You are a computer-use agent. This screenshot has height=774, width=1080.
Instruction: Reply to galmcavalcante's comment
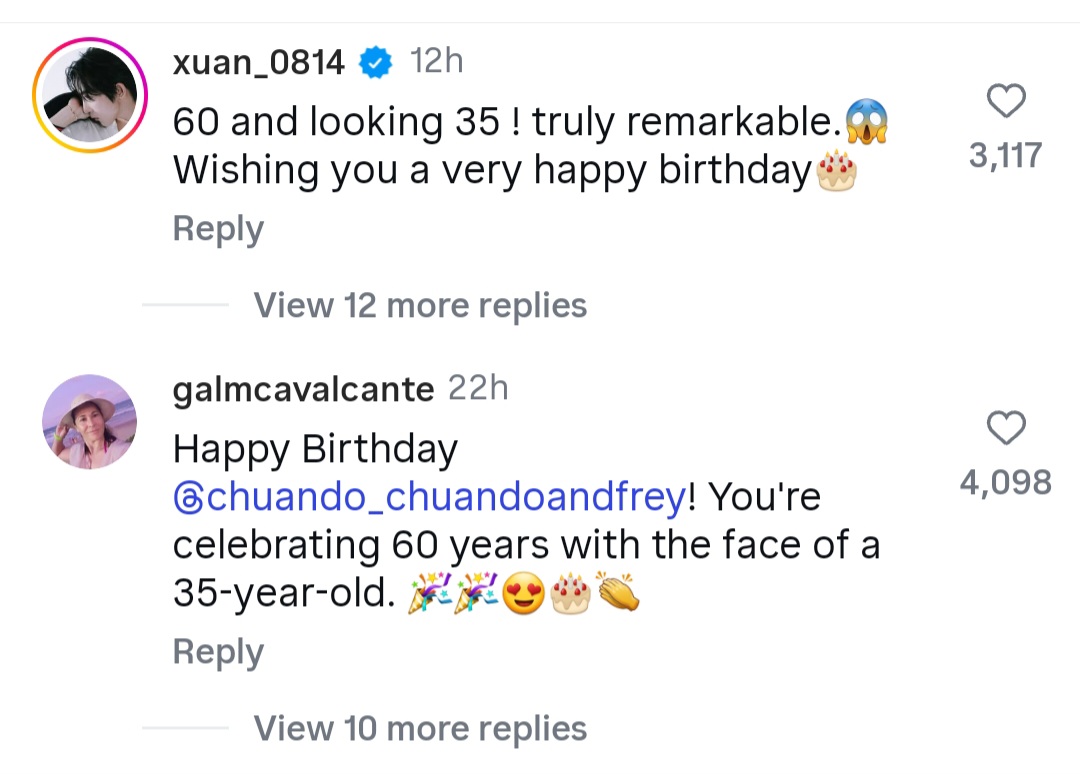(218, 651)
